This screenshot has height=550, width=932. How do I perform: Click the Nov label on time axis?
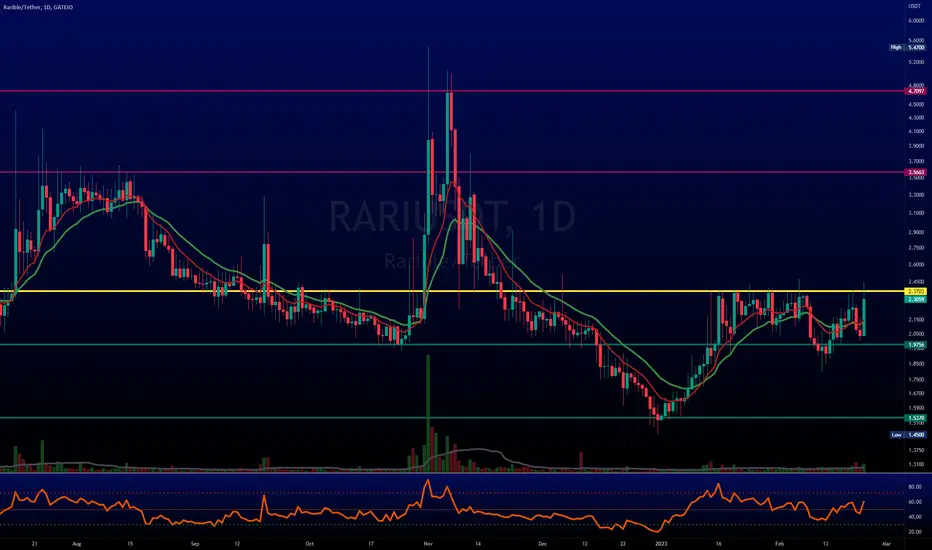tap(428, 543)
